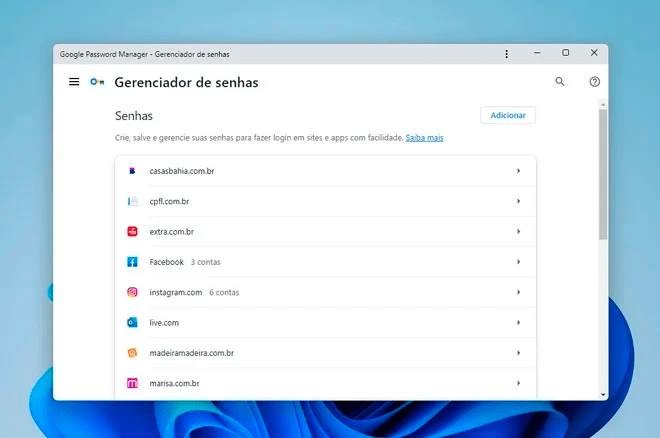
Task: Open the three-dot window options menu
Action: point(507,53)
